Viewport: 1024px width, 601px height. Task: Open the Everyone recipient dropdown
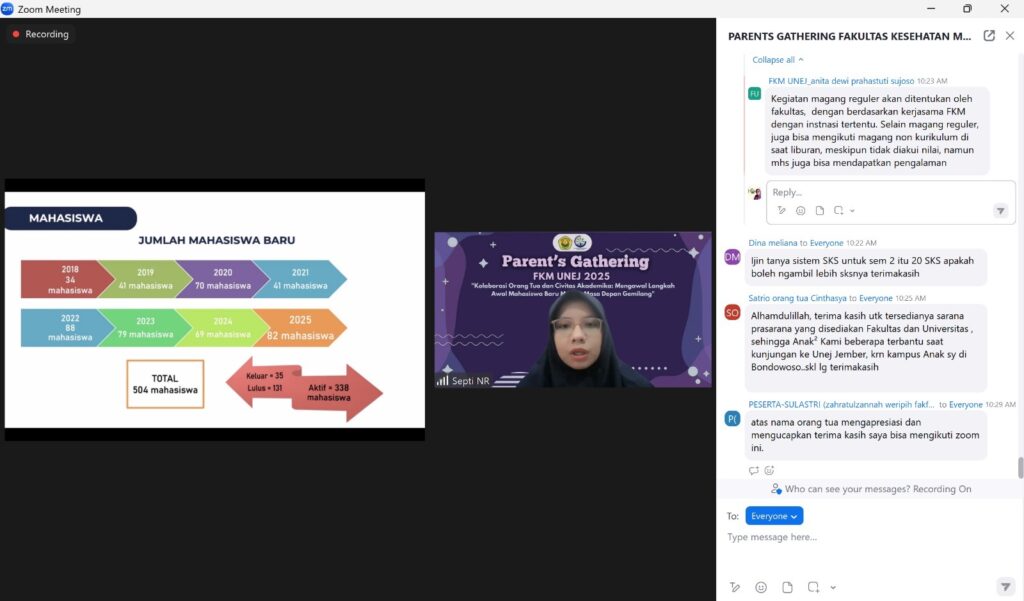774,516
